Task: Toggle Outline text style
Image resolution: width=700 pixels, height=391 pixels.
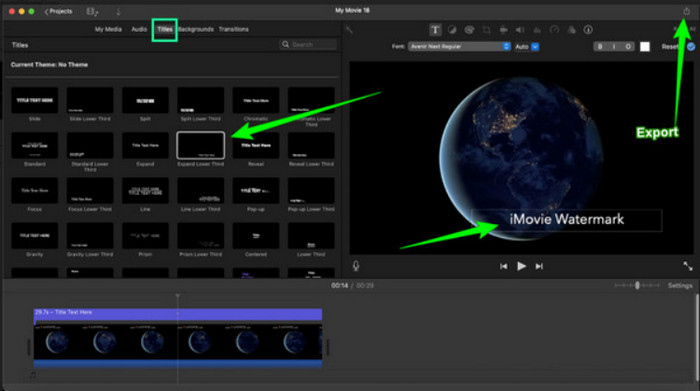Action: [x=628, y=46]
